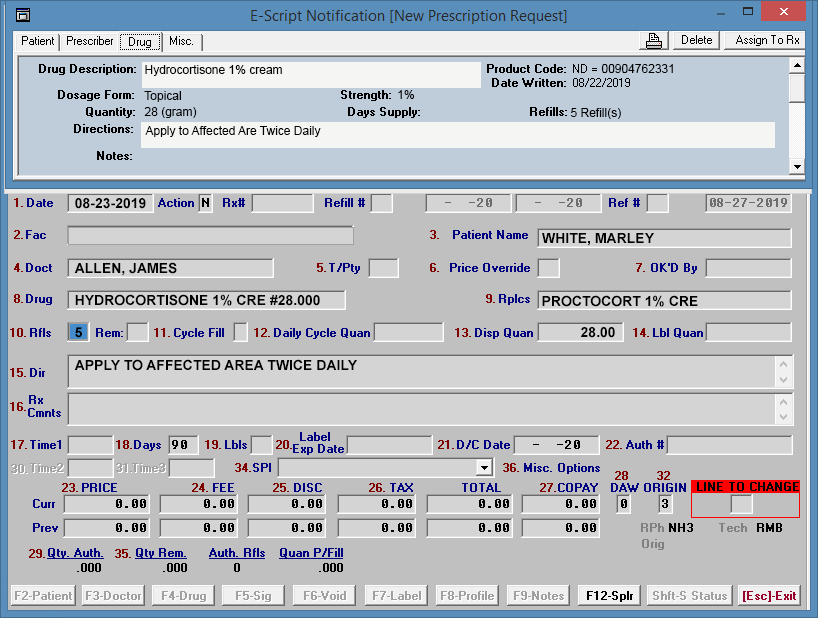The image size is (818, 618).
Task: Select the Refills count field
Action: [79, 332]
